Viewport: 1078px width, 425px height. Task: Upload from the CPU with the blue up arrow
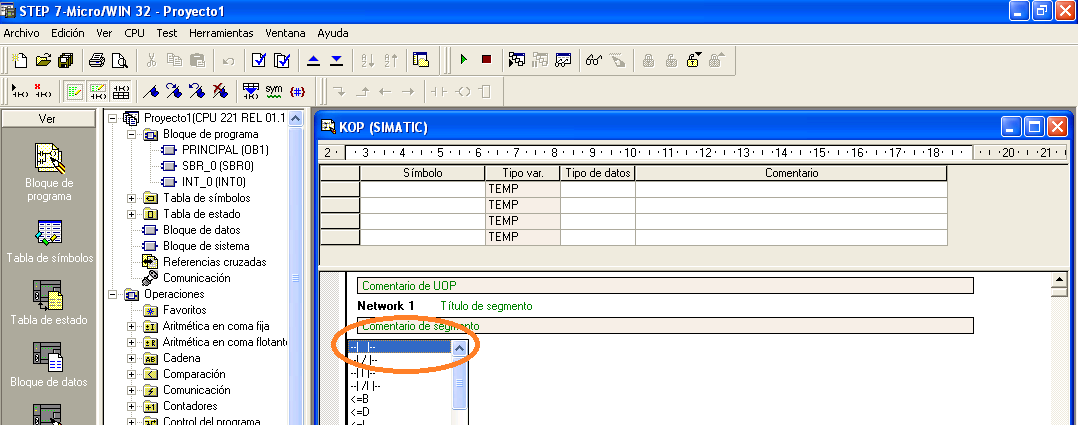click(314, 61)
